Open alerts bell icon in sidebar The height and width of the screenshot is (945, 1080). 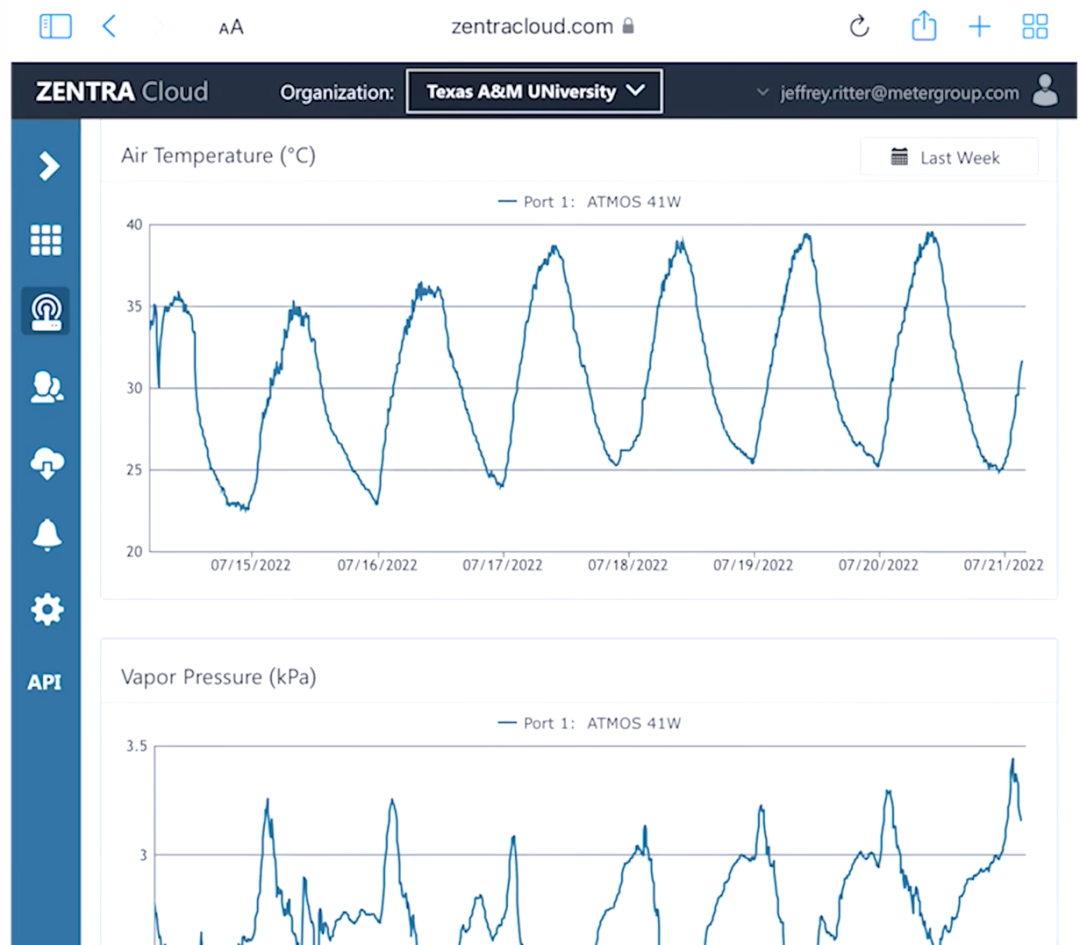46,536
